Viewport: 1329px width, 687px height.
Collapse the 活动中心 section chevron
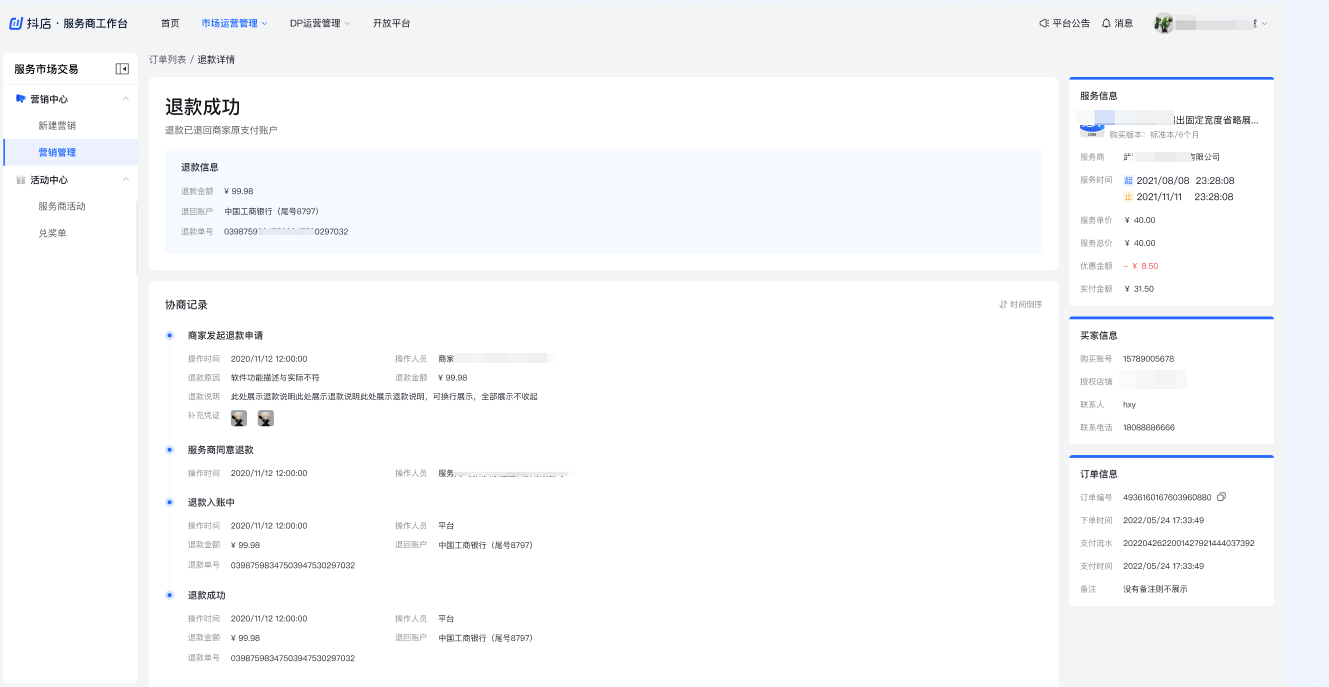(125, 180)
